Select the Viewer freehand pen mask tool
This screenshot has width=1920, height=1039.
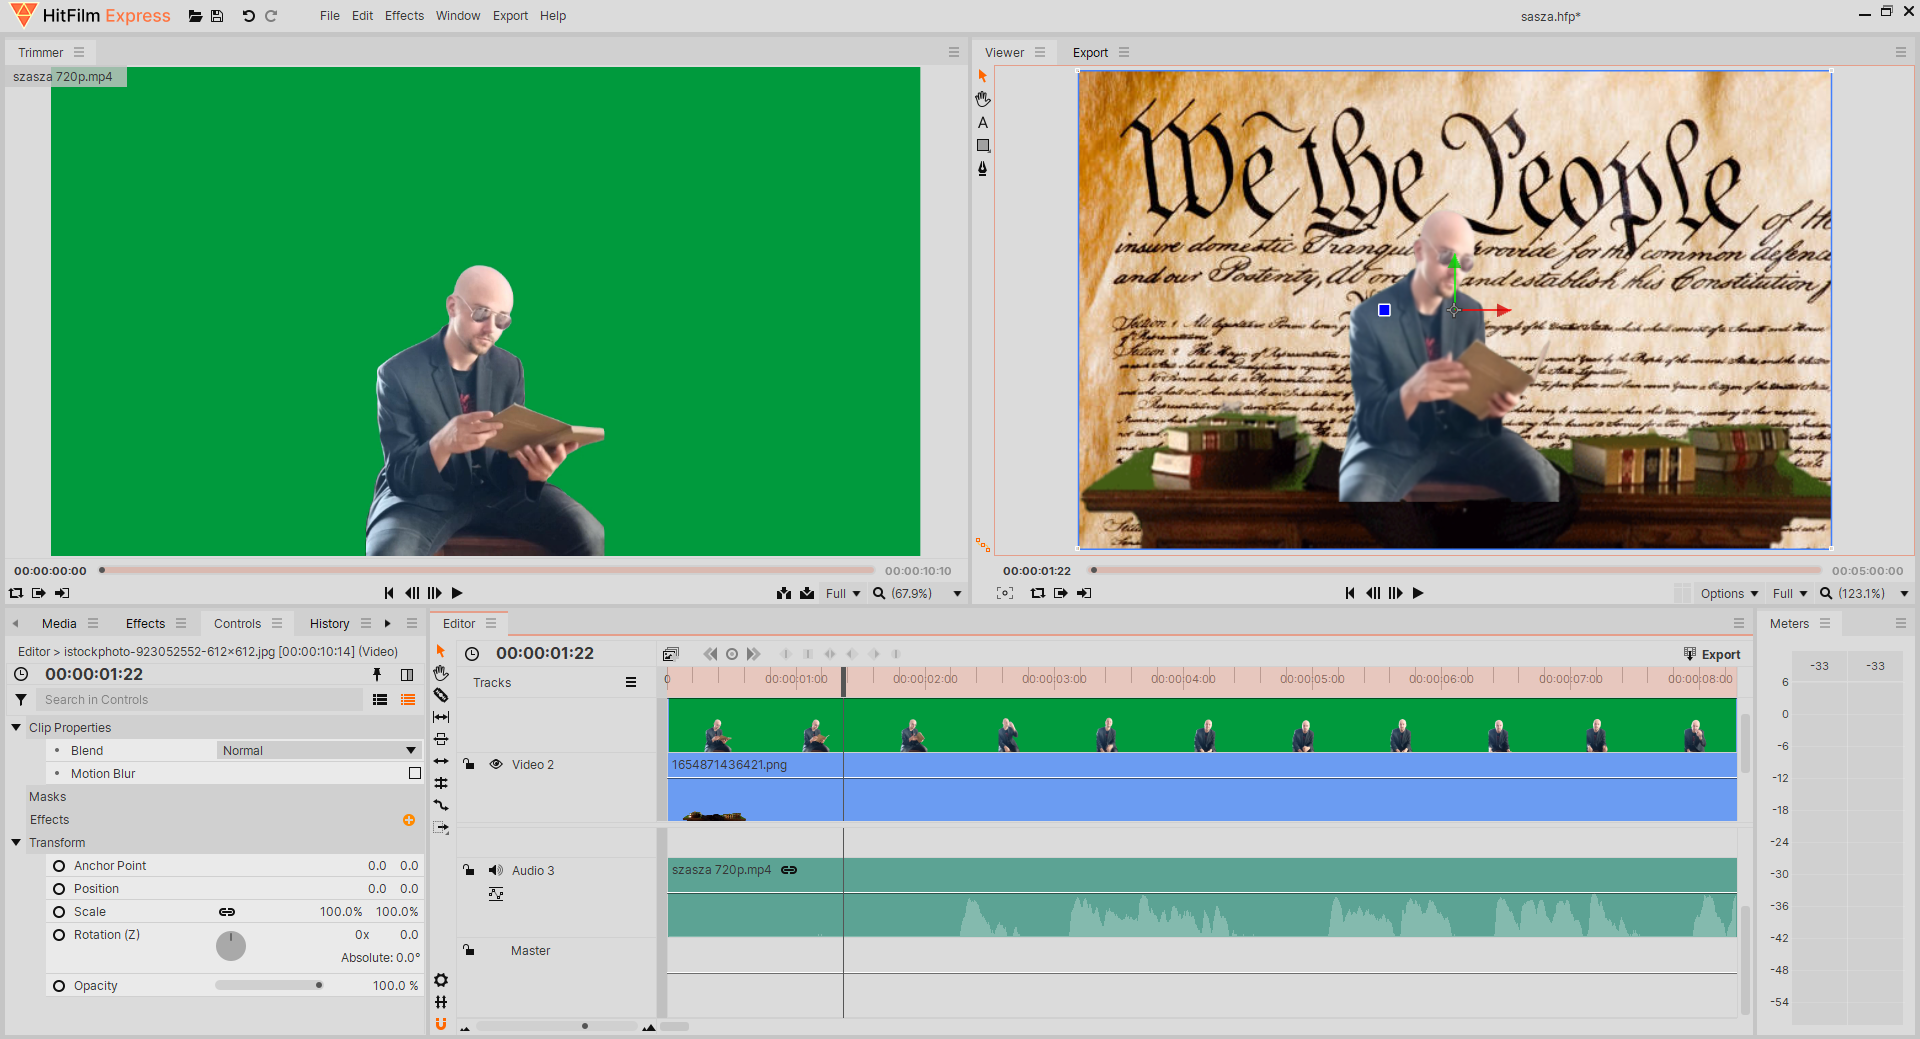tap(982, 168)
